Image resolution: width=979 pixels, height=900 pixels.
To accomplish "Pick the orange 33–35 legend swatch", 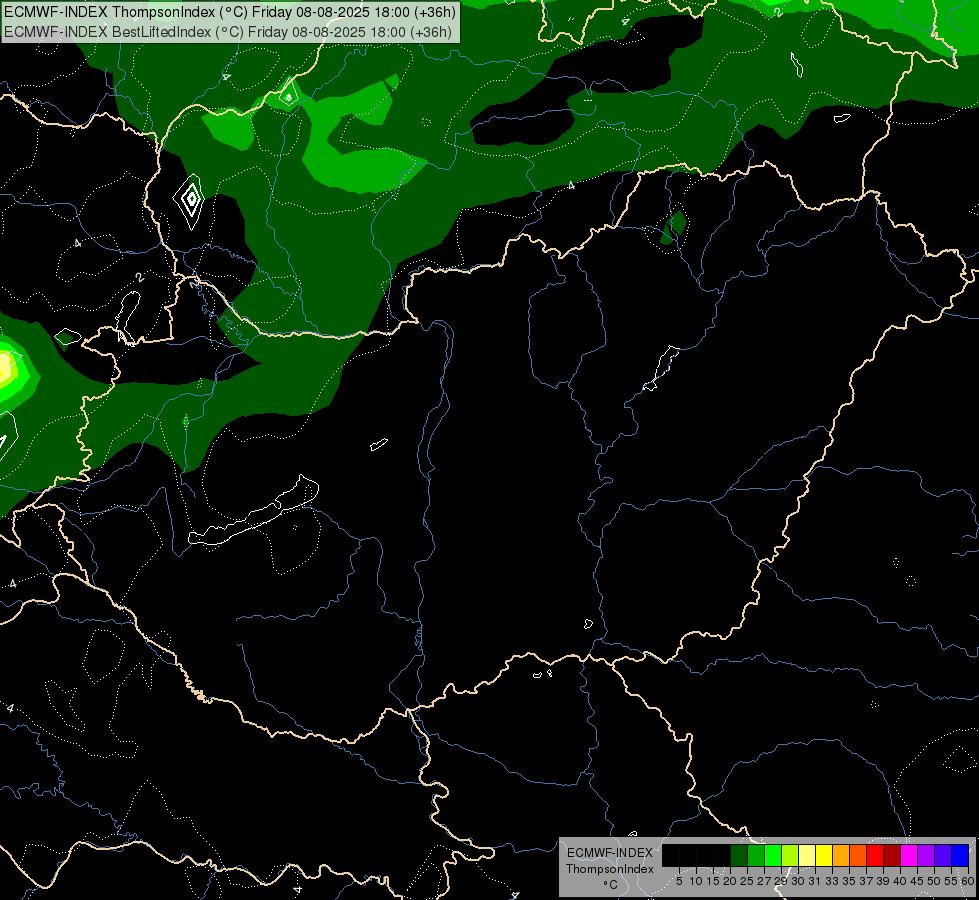I will (841, 855).
